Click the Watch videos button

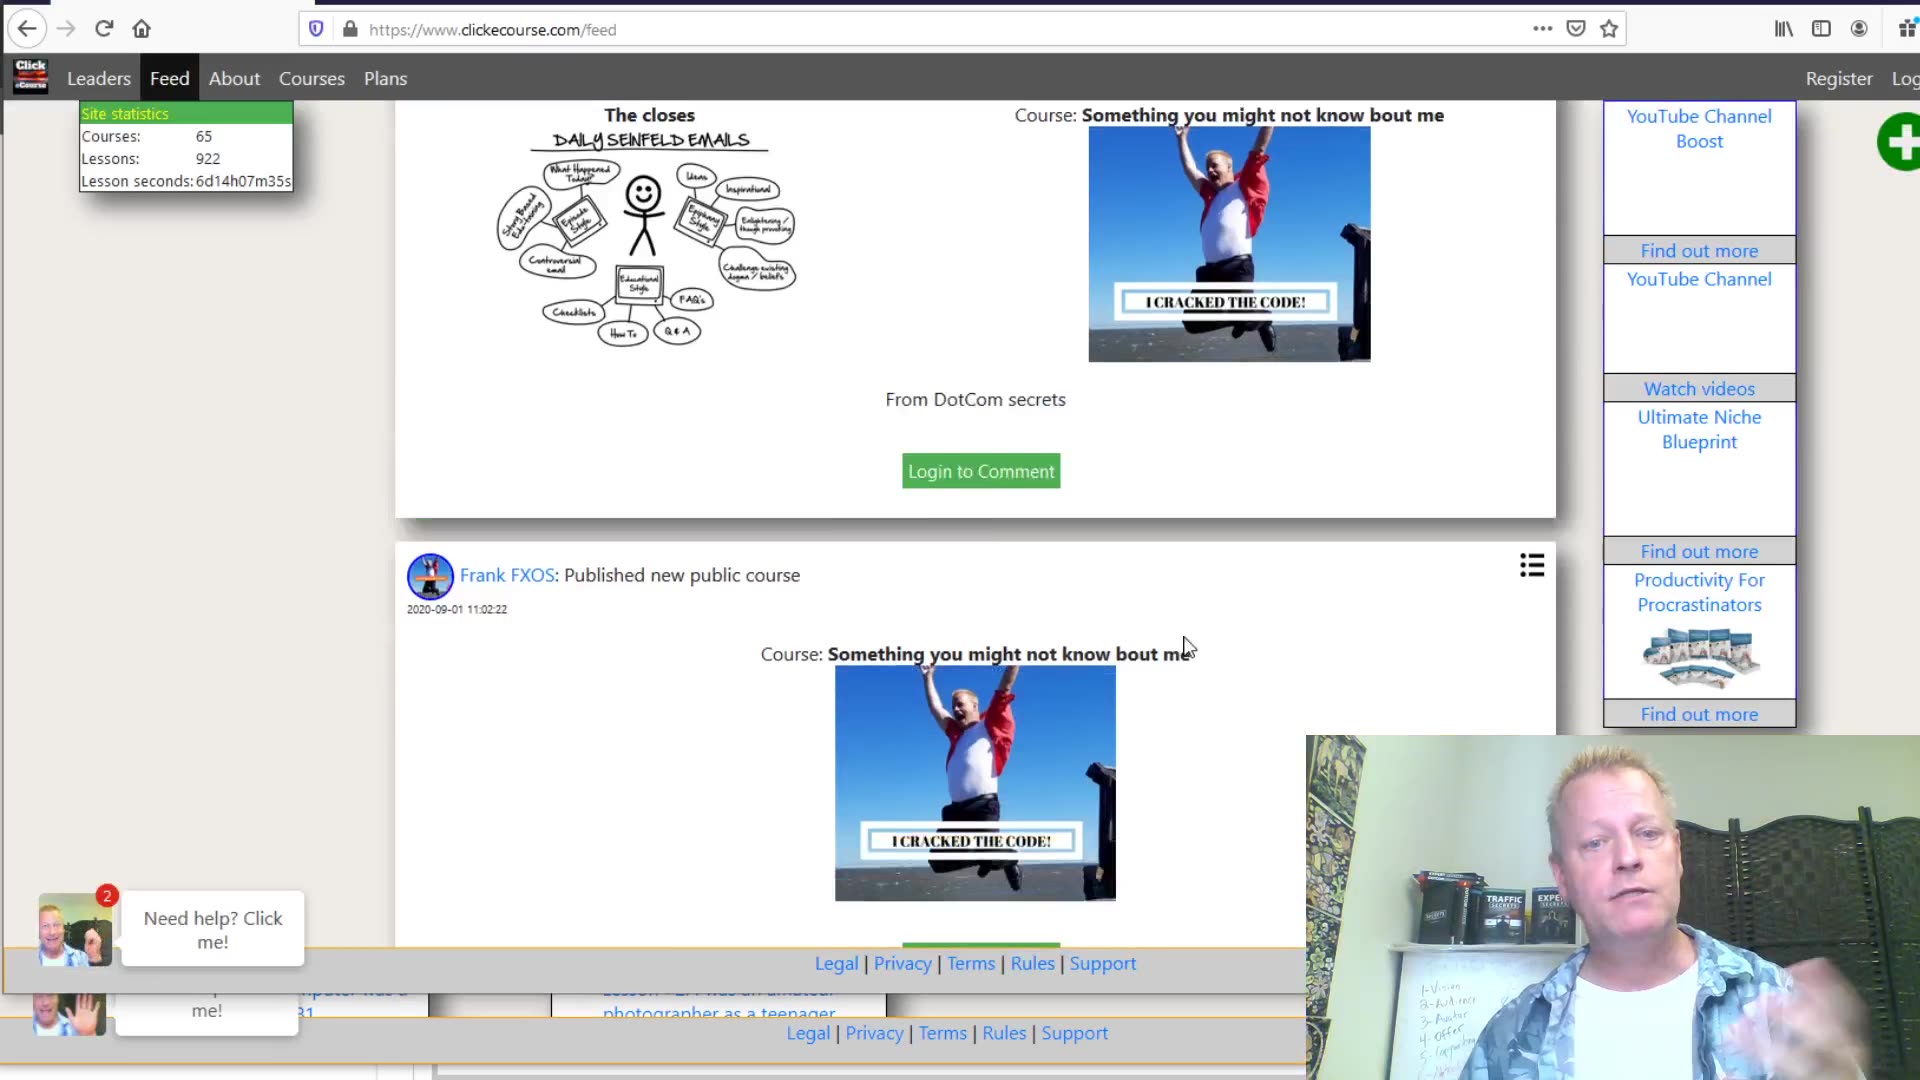click(1699, 388)
